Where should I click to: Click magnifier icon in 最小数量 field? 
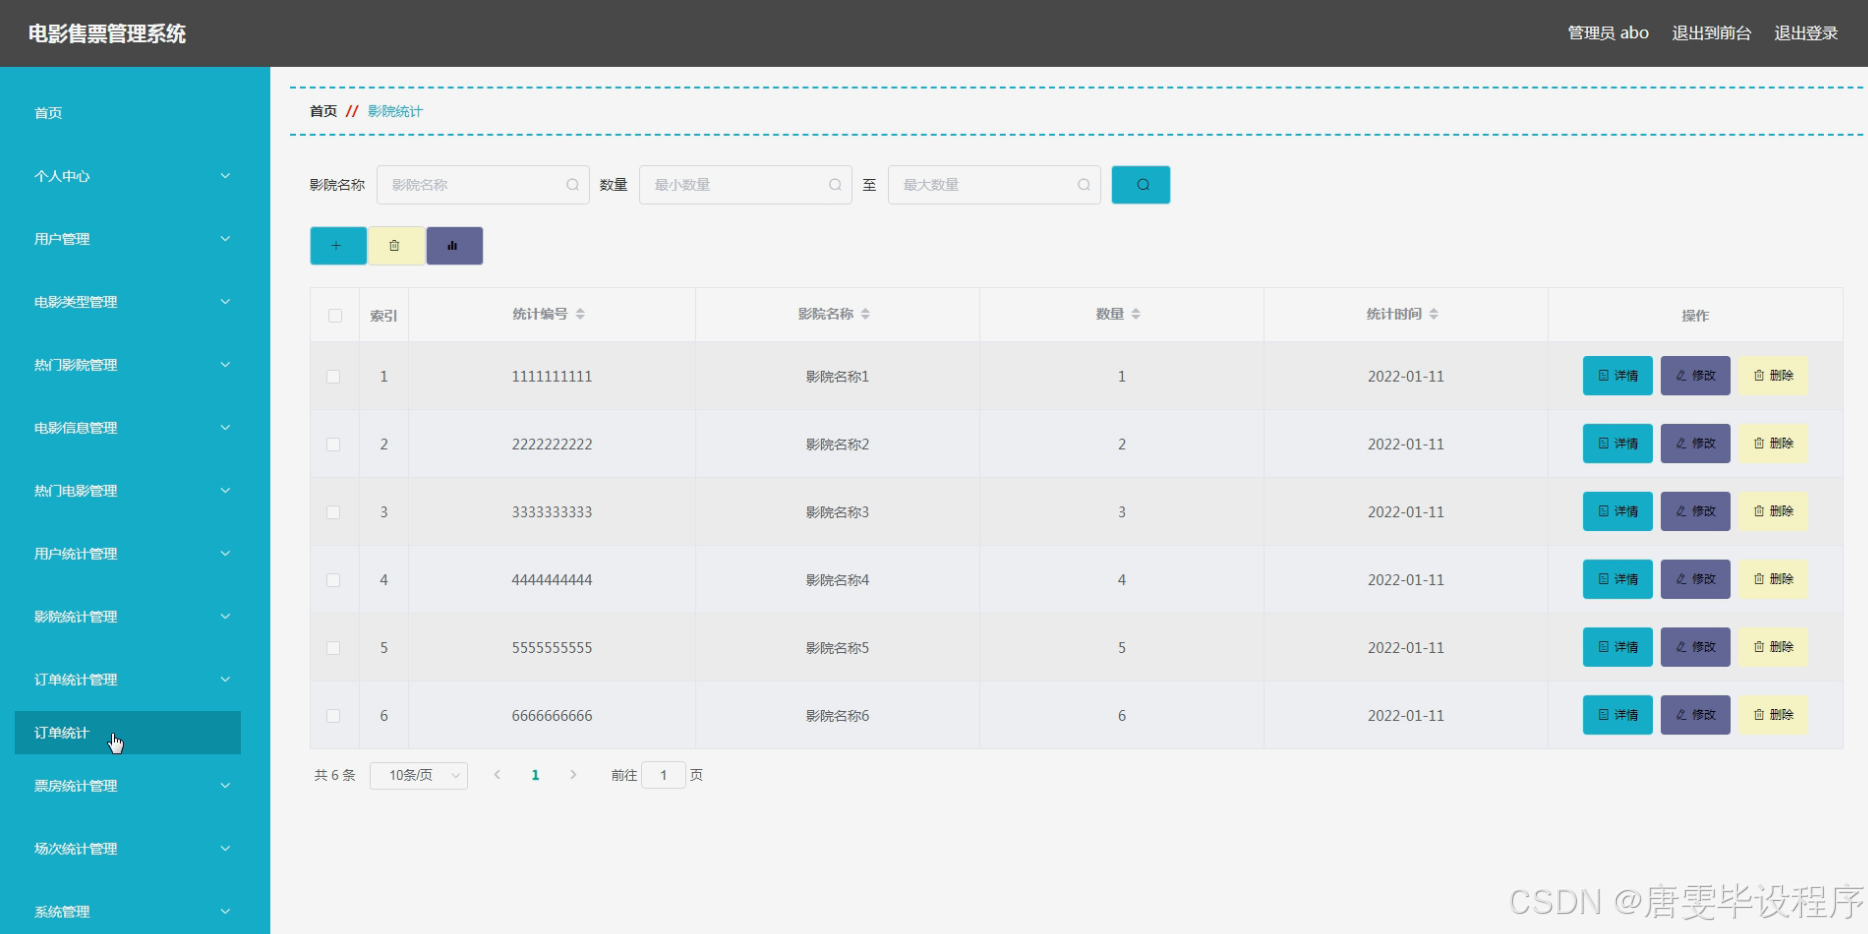(x=835, y=185)
